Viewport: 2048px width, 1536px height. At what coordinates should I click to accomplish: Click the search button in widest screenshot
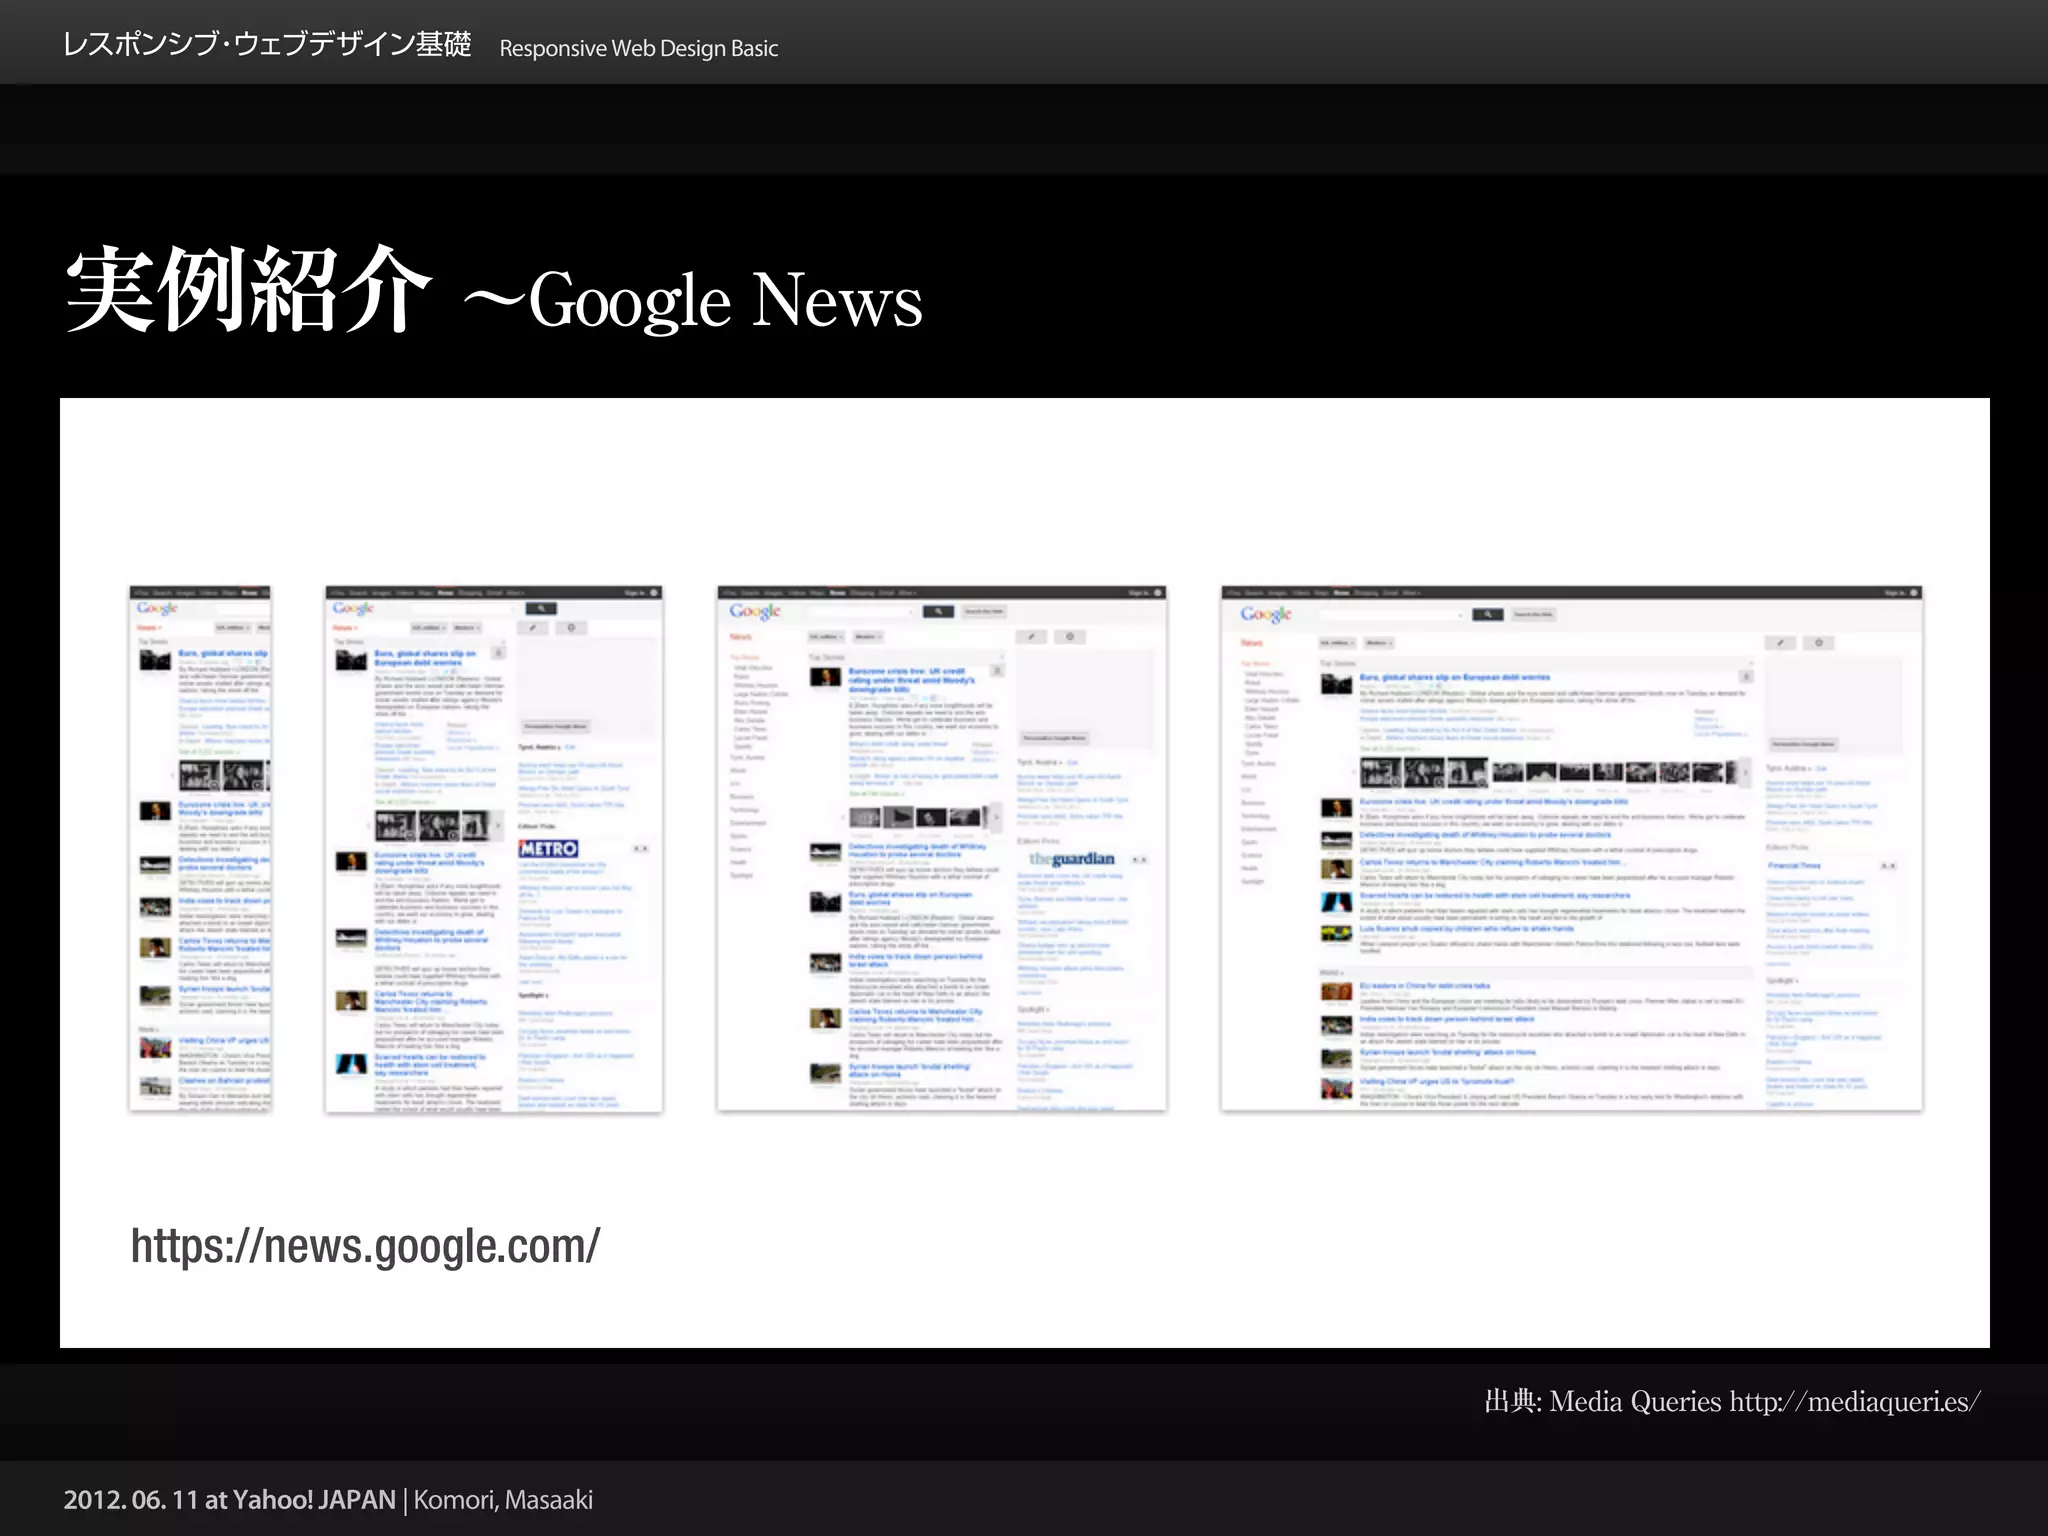click(1488, 614)
